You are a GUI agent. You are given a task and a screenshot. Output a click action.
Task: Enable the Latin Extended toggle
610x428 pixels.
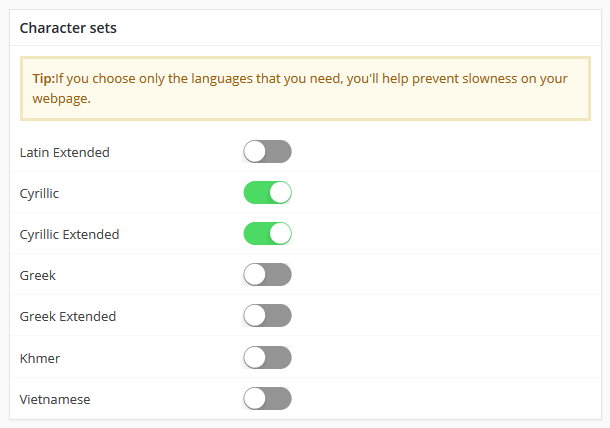[x=267, y=152]
